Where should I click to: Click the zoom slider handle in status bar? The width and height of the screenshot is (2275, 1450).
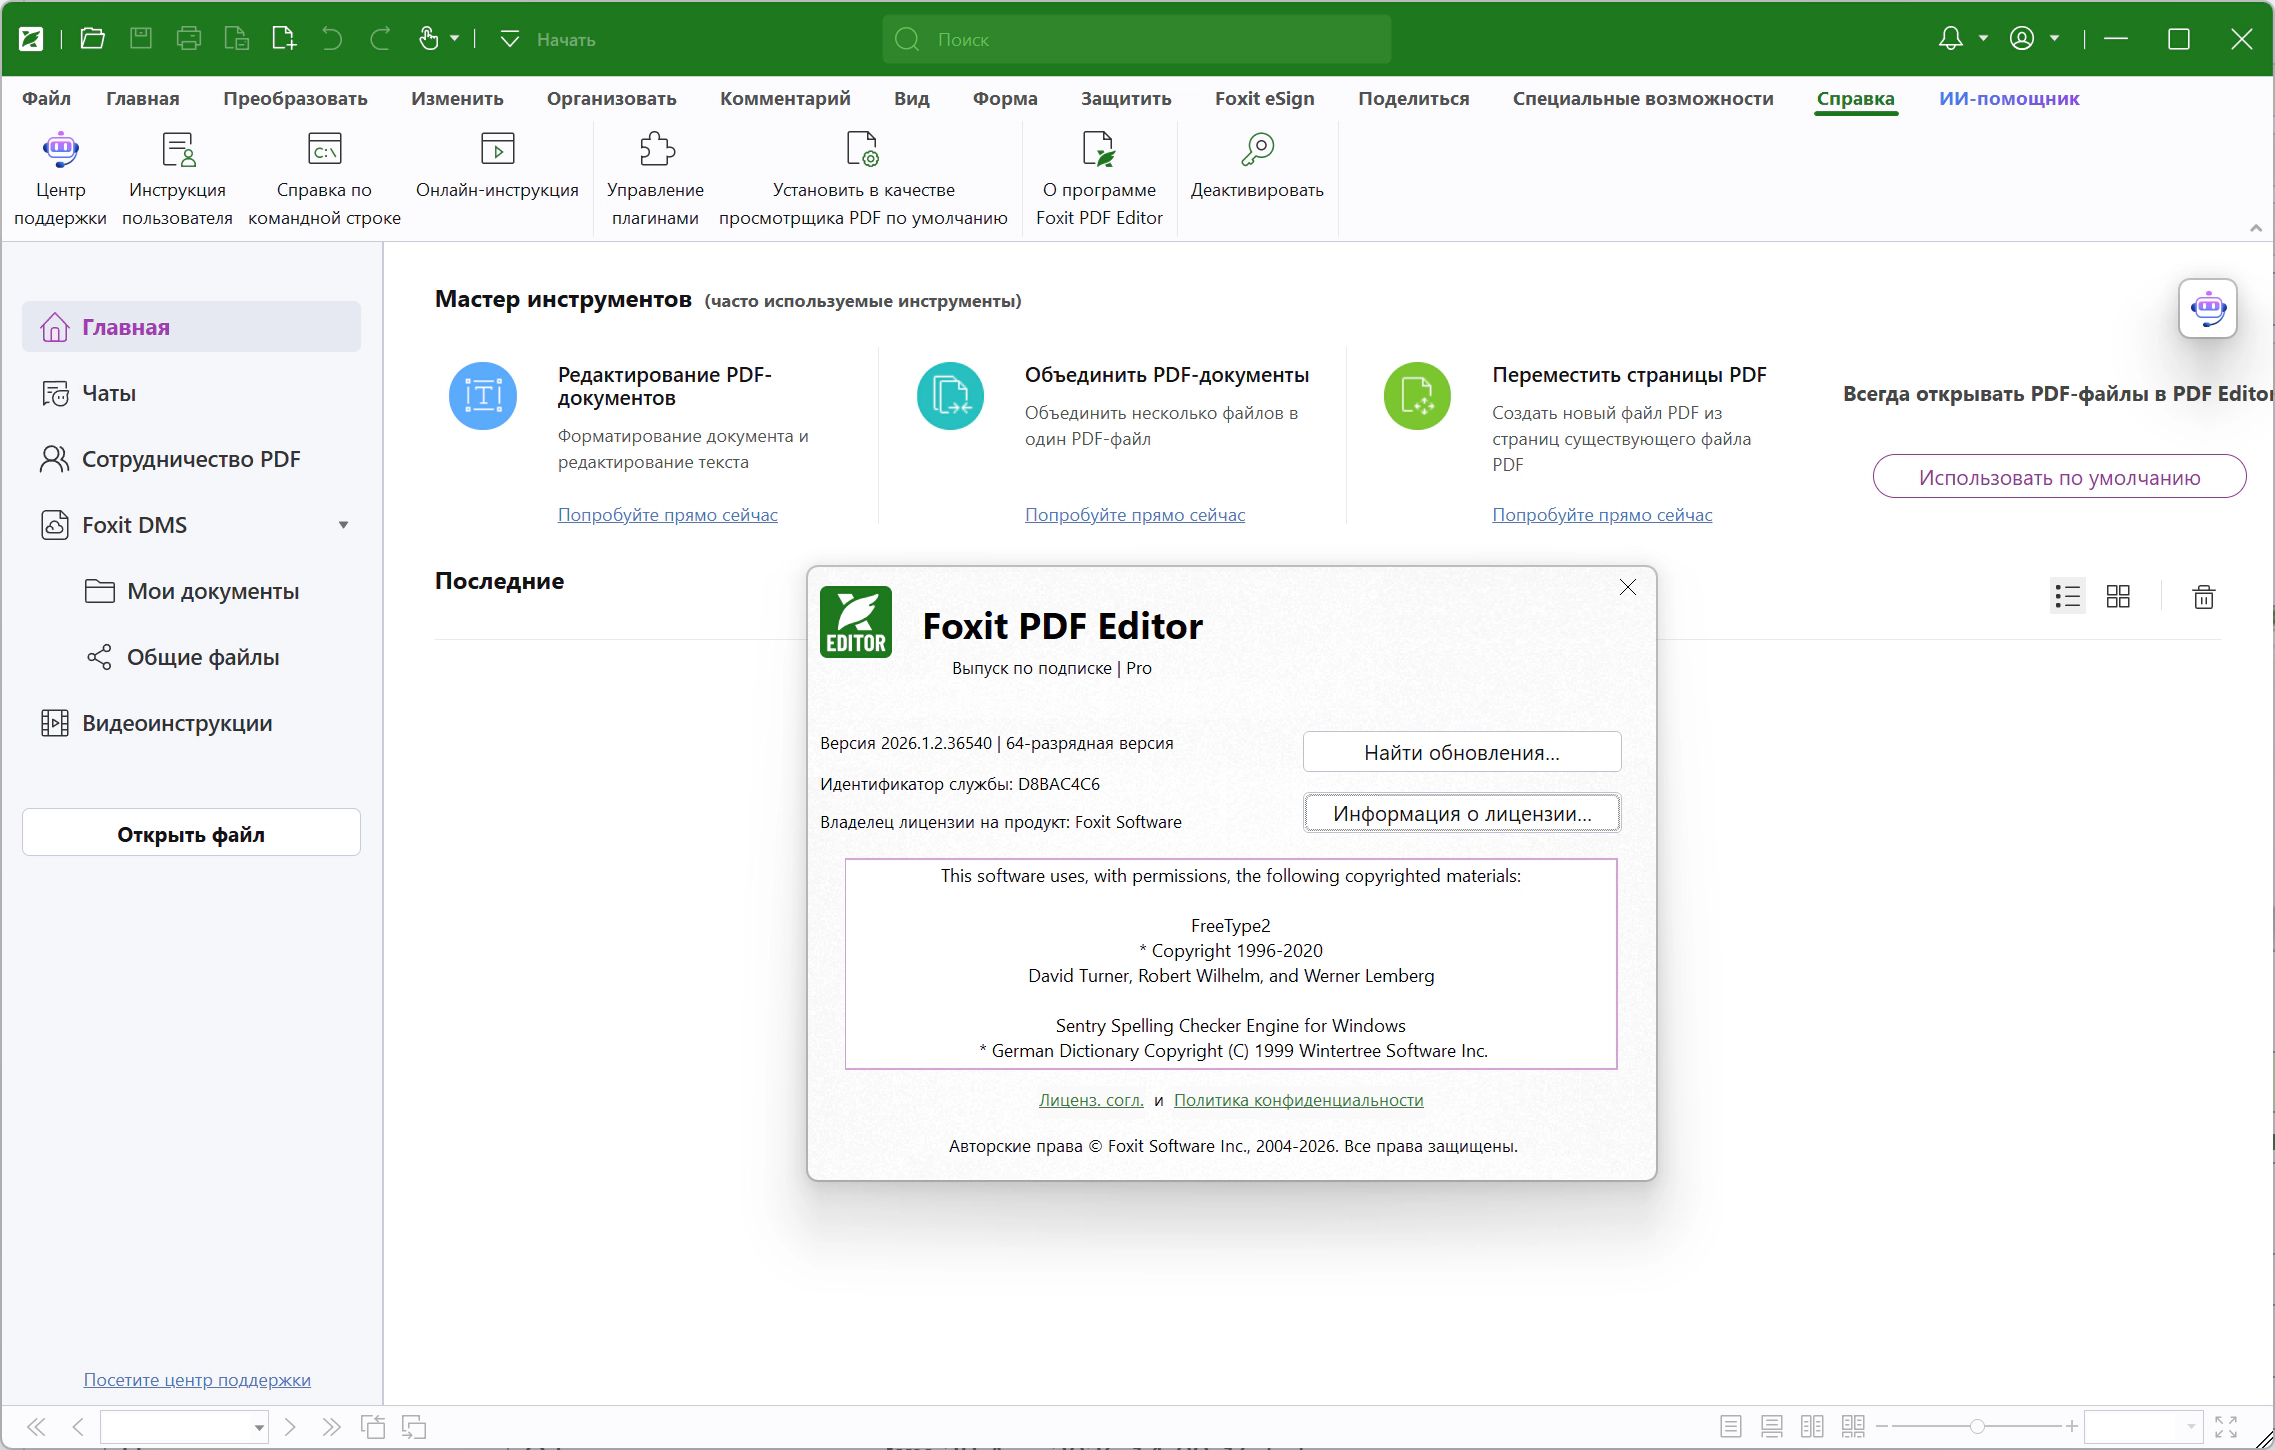tap(1977, 1426)
